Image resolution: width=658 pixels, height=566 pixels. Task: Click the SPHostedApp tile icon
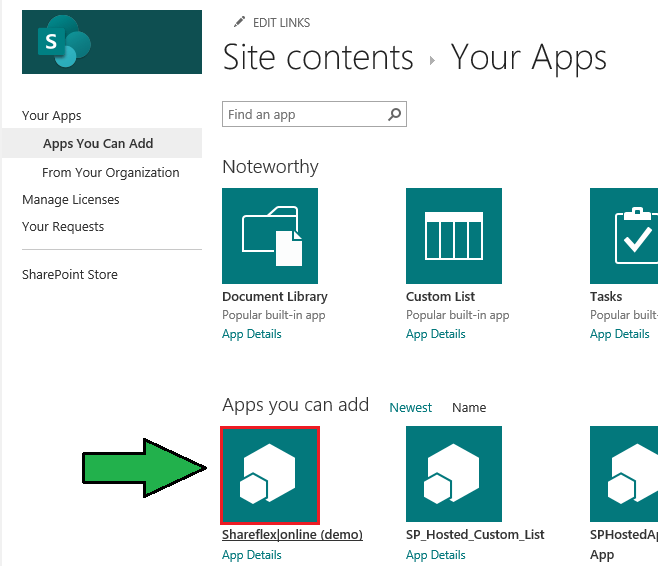[x=626, y=474]
